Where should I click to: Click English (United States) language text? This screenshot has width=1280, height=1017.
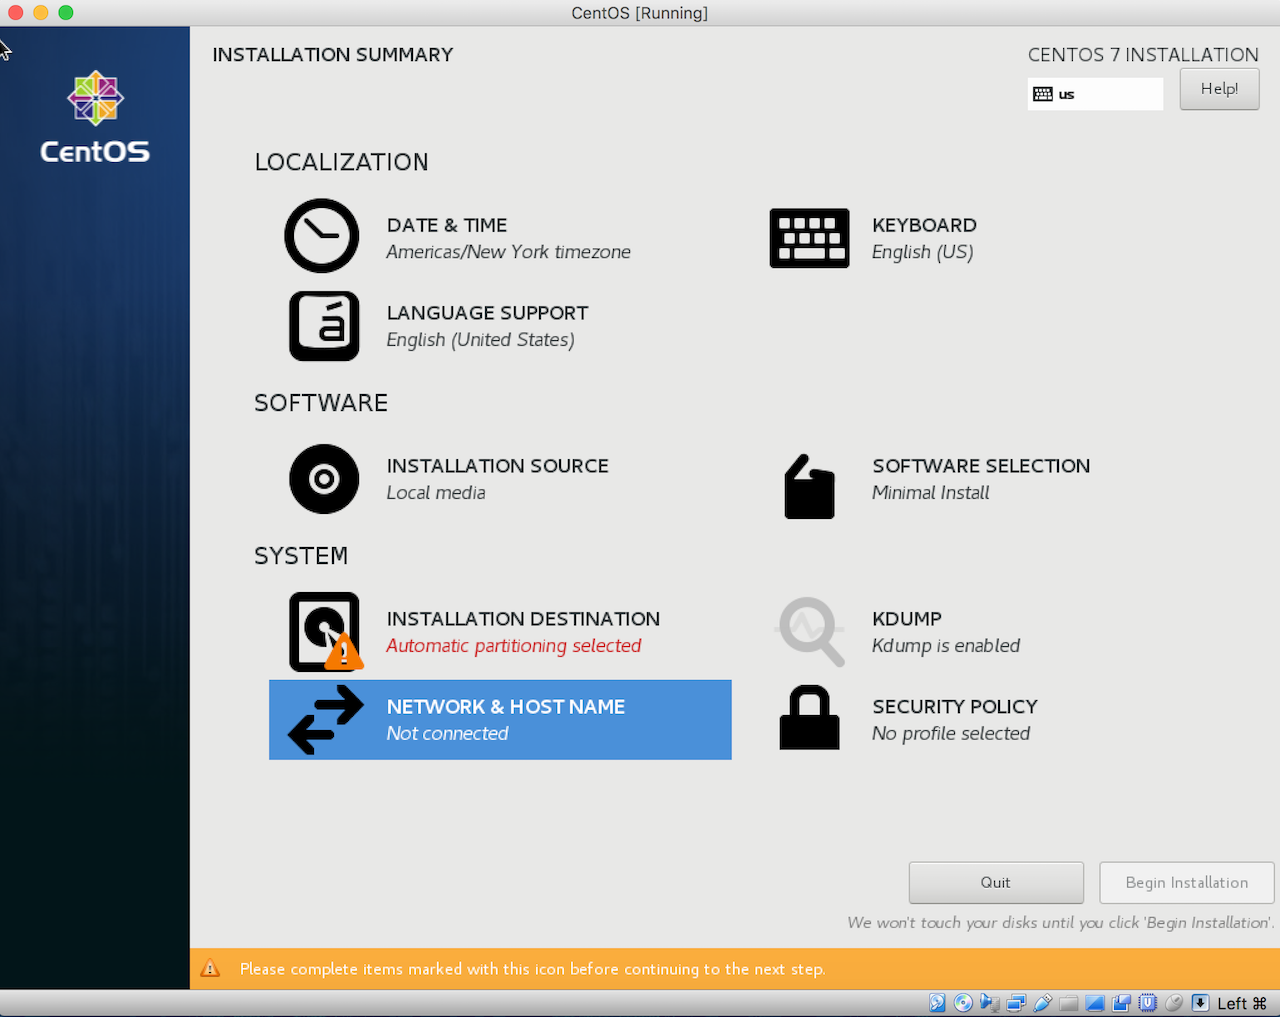481,340
